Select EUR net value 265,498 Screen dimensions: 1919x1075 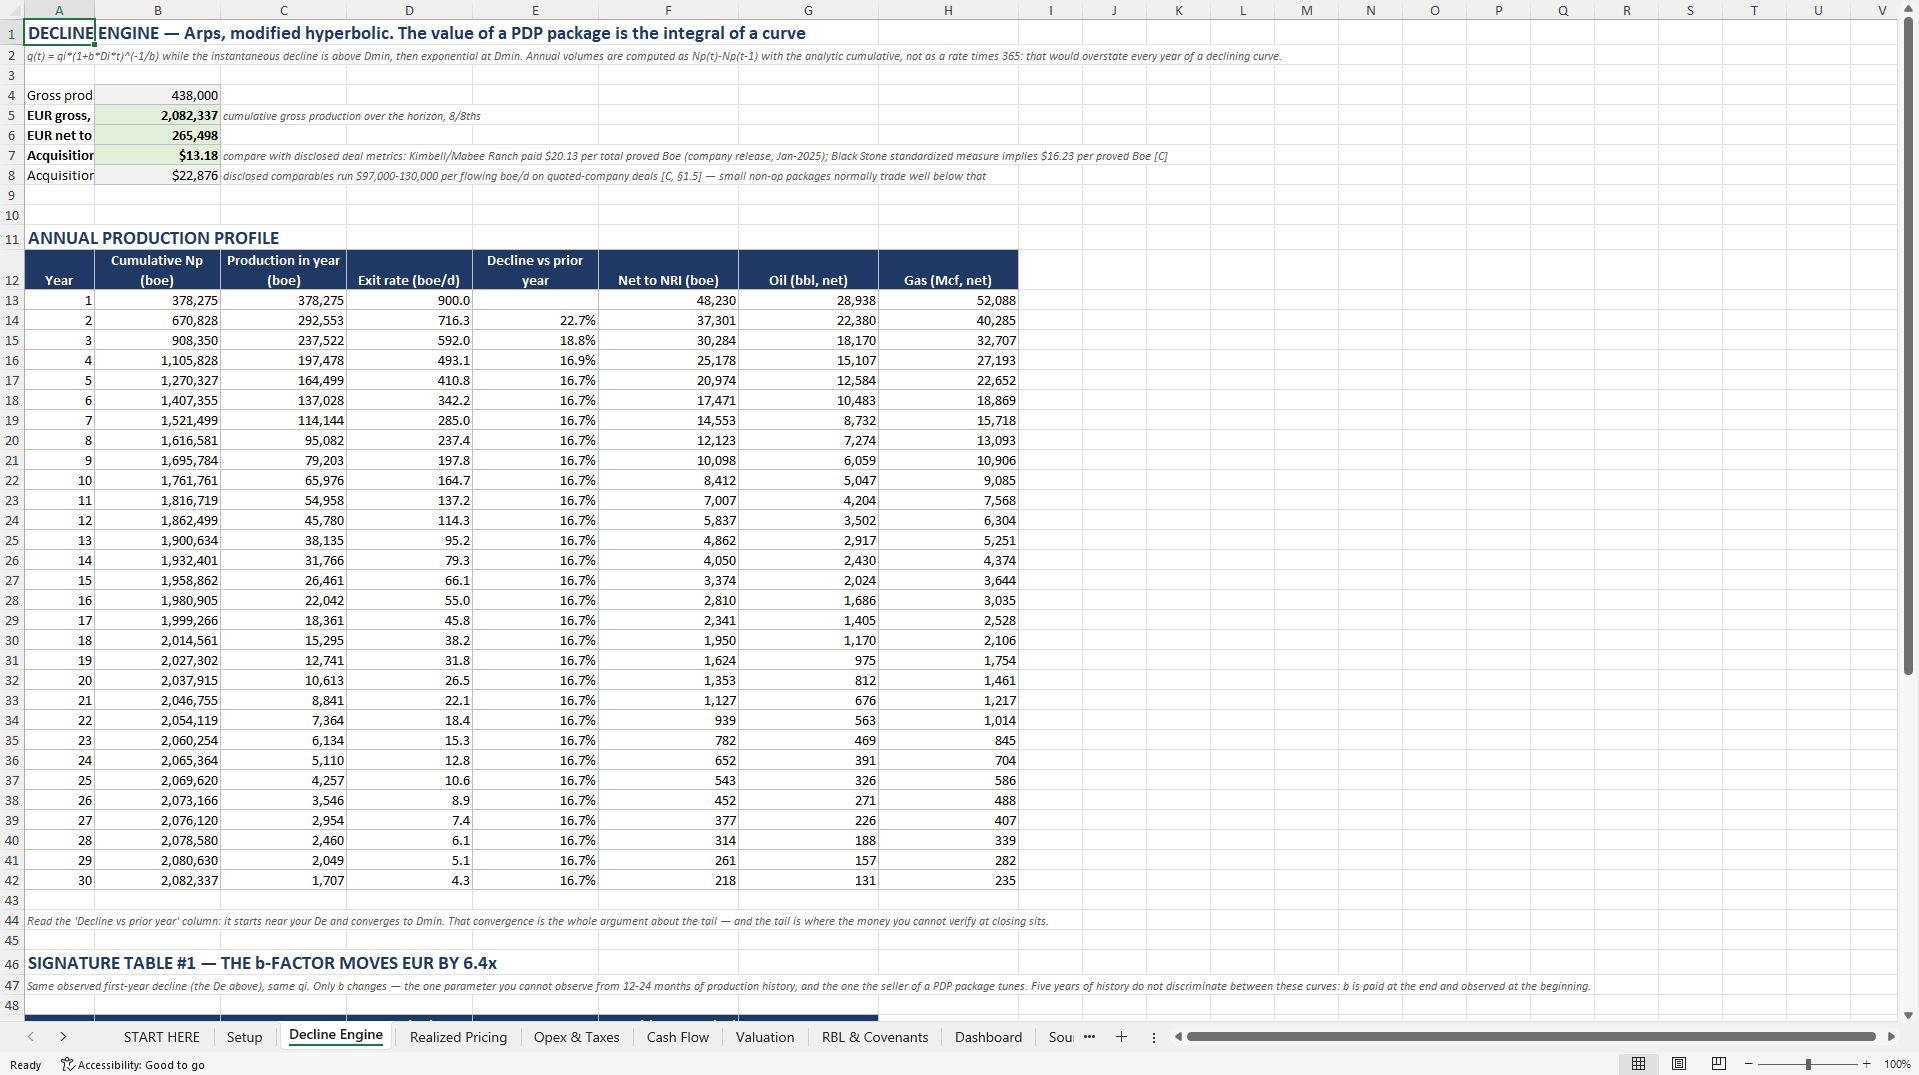157,135
